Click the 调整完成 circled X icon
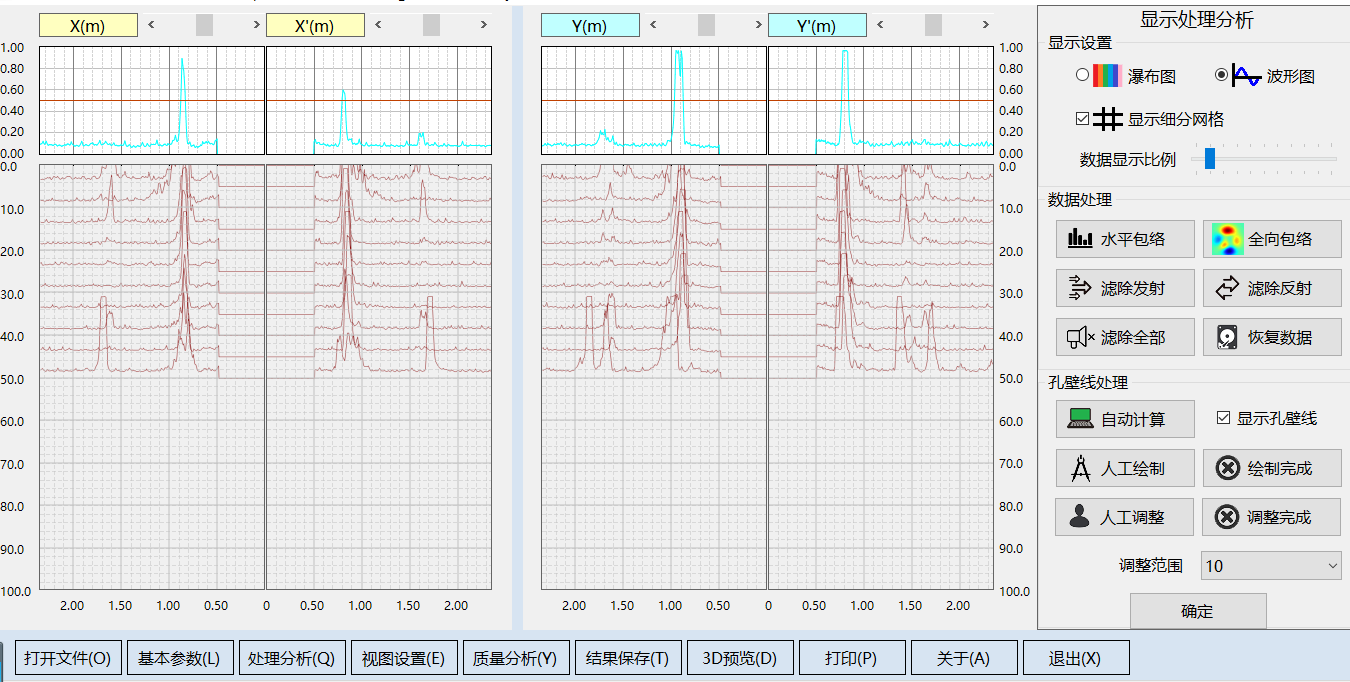The width and height of the screenshot is (1350, 682). coord(1227,516)
